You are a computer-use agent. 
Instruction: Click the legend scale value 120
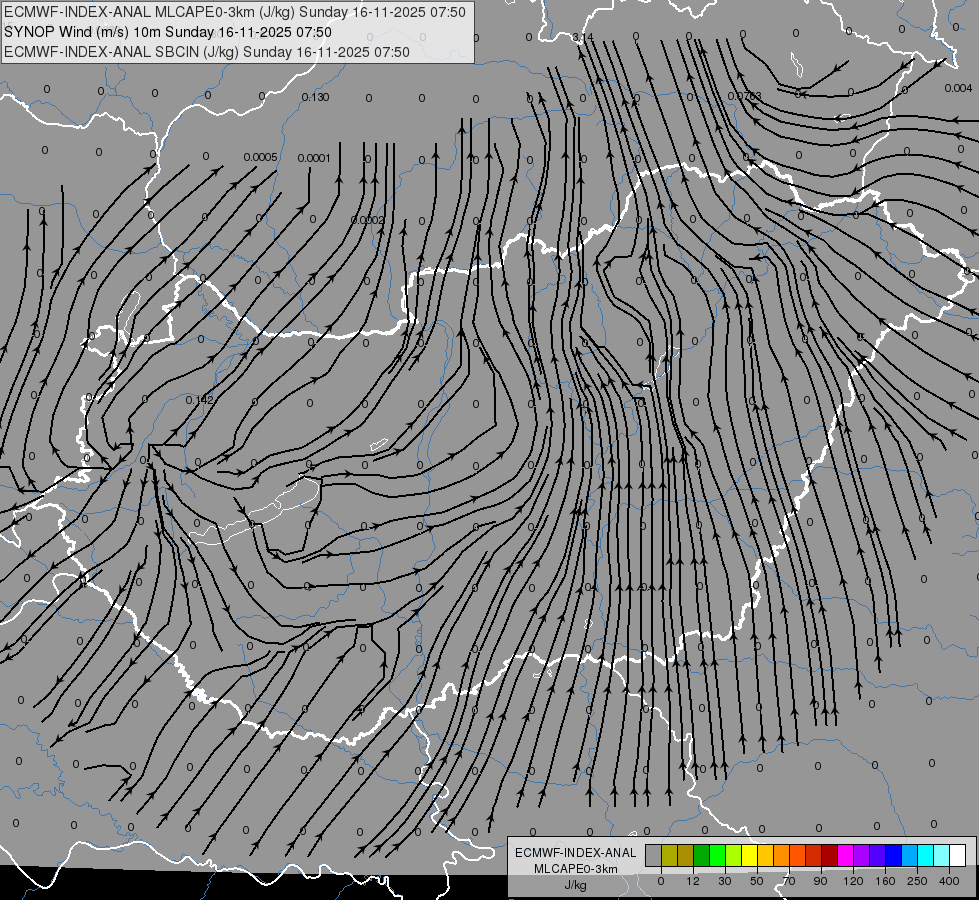point(853,881)
